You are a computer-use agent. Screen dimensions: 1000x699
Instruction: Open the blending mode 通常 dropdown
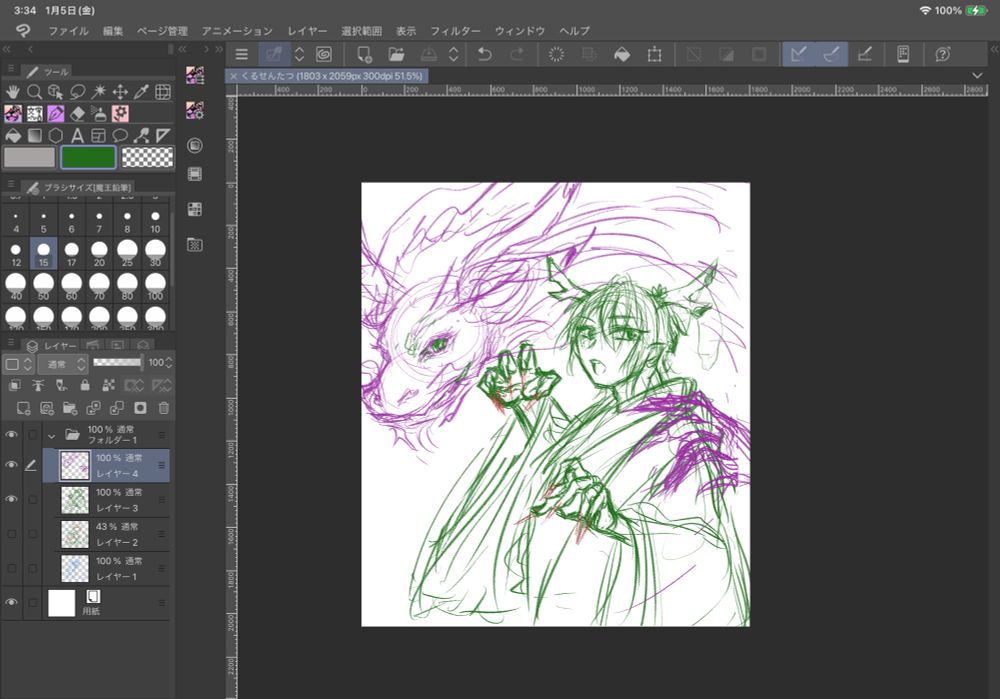pyautogui.click(x=62, y=364)
